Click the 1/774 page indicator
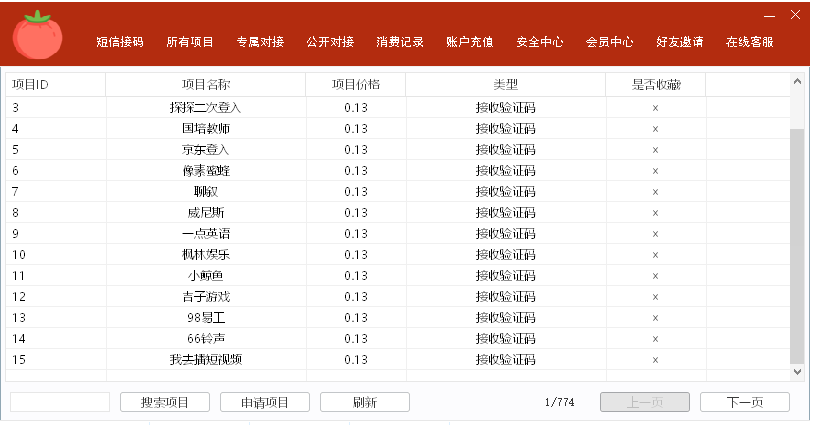The width and height of the screenshot is (815, 425). point(560,402)
